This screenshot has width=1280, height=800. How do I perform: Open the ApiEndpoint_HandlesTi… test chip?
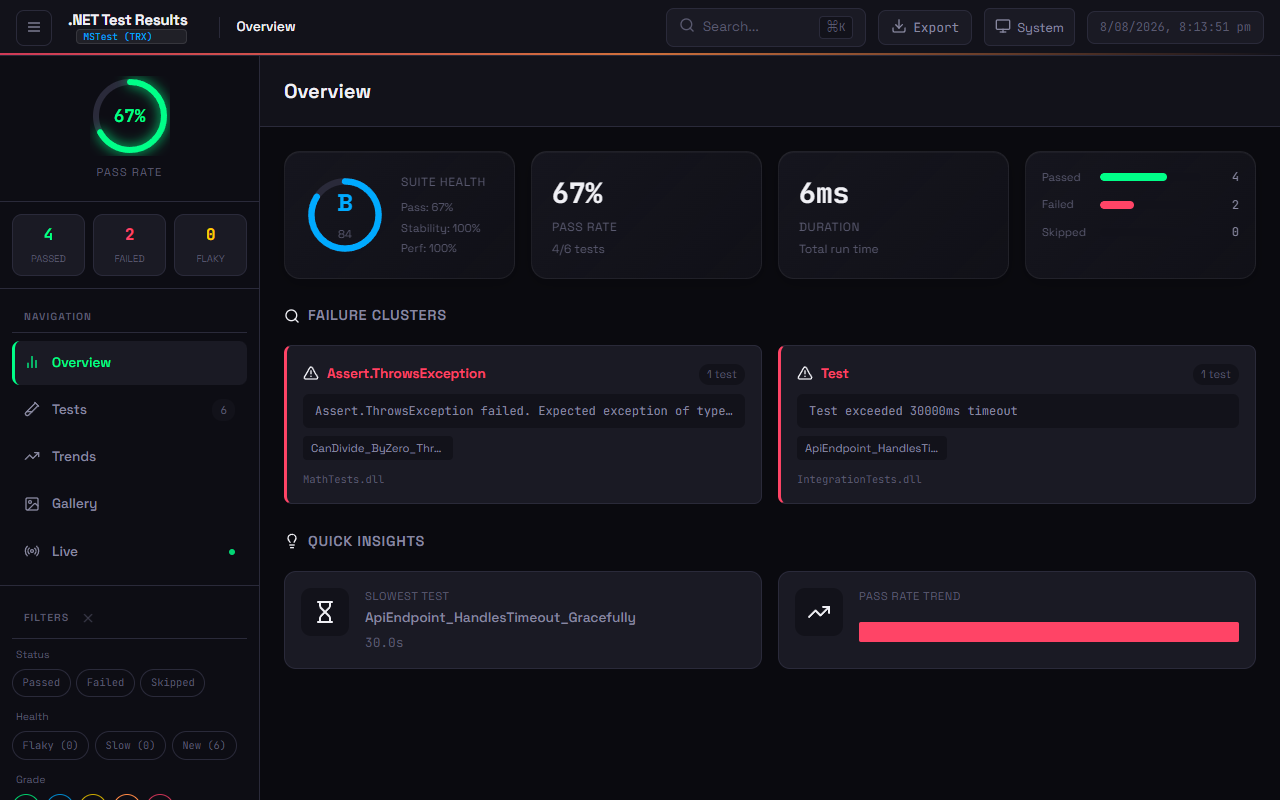click(872, 448)
